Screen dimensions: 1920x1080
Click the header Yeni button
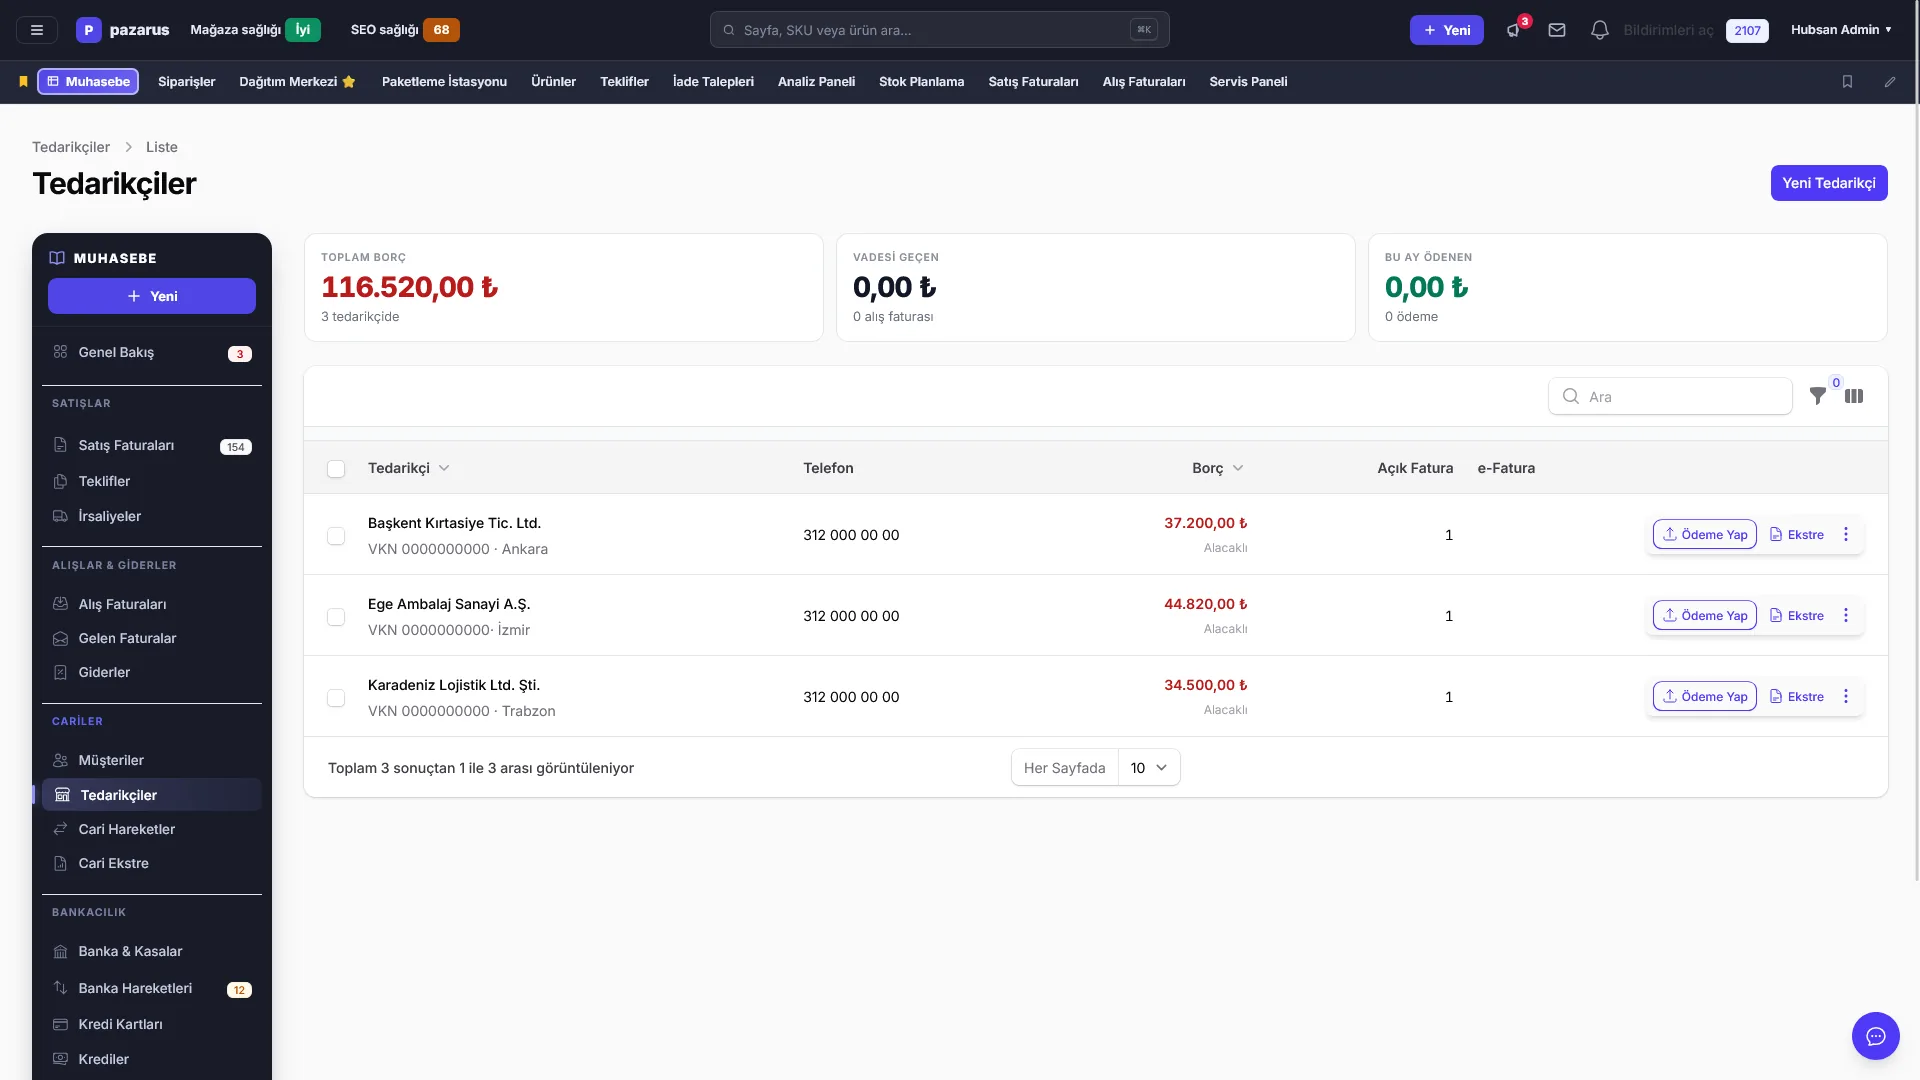[x=1446, y=30]
